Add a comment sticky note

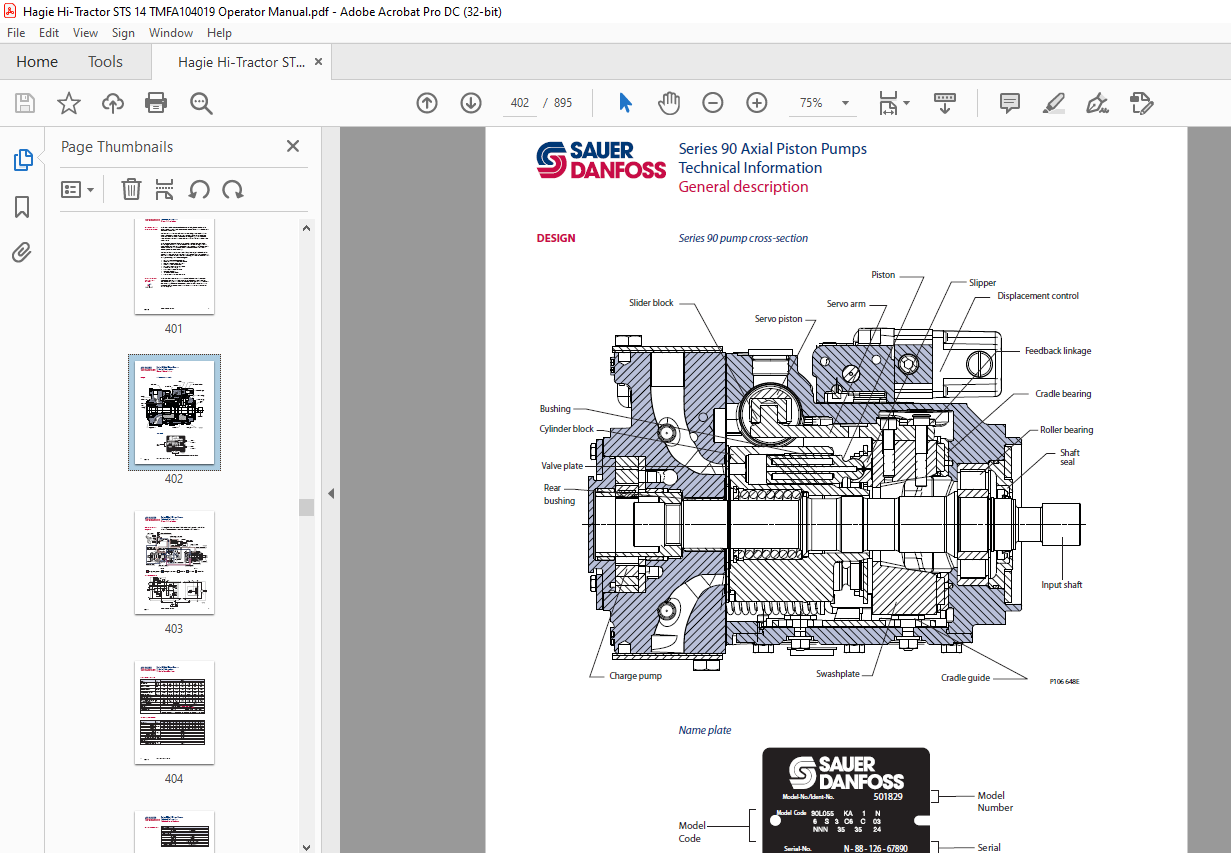pos(1010,103)
